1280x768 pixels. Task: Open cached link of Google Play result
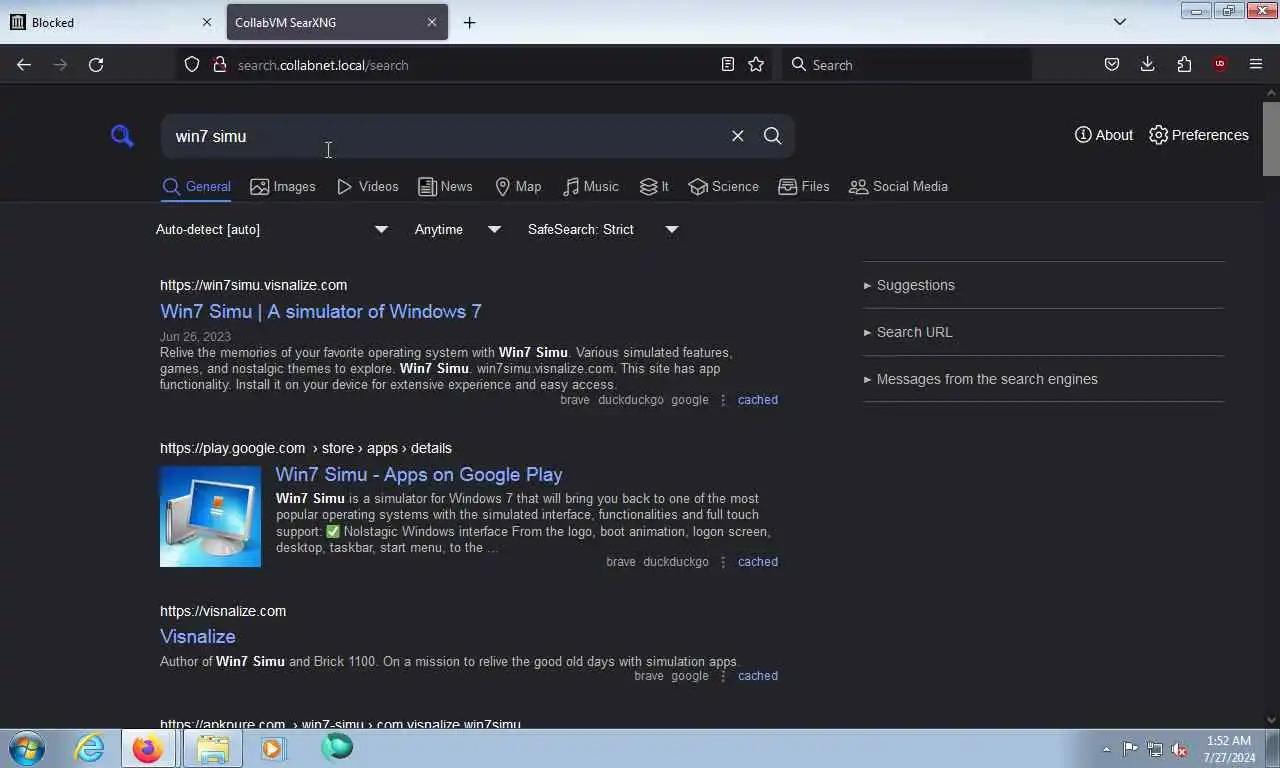(x=758, y=562)
